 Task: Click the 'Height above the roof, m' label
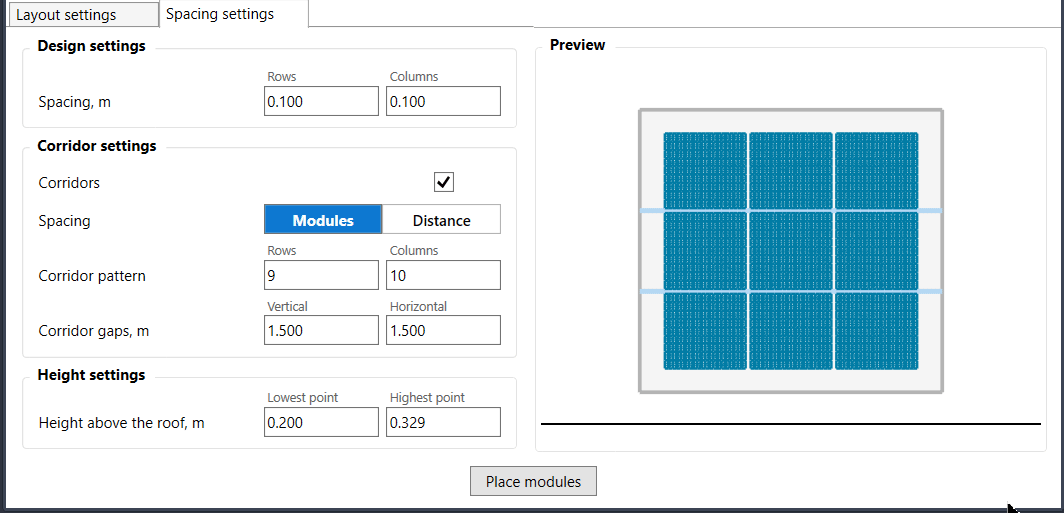(121, 423)
